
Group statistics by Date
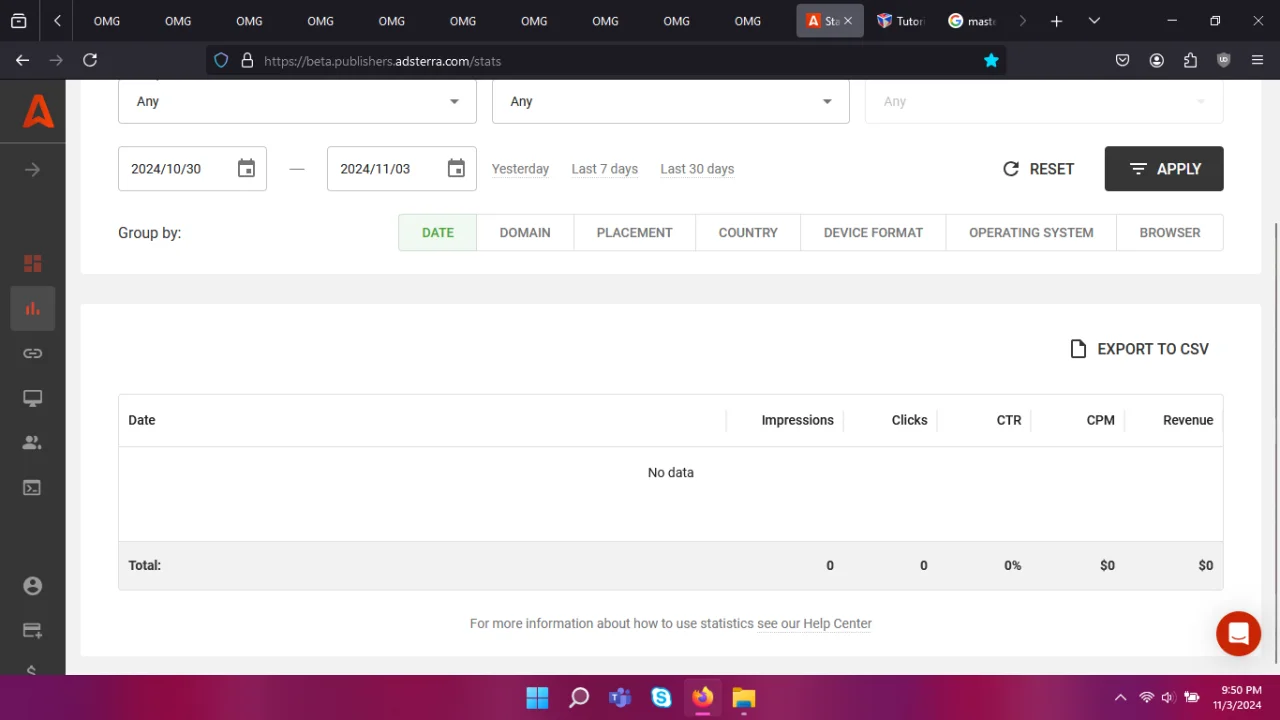click(438, 232)
